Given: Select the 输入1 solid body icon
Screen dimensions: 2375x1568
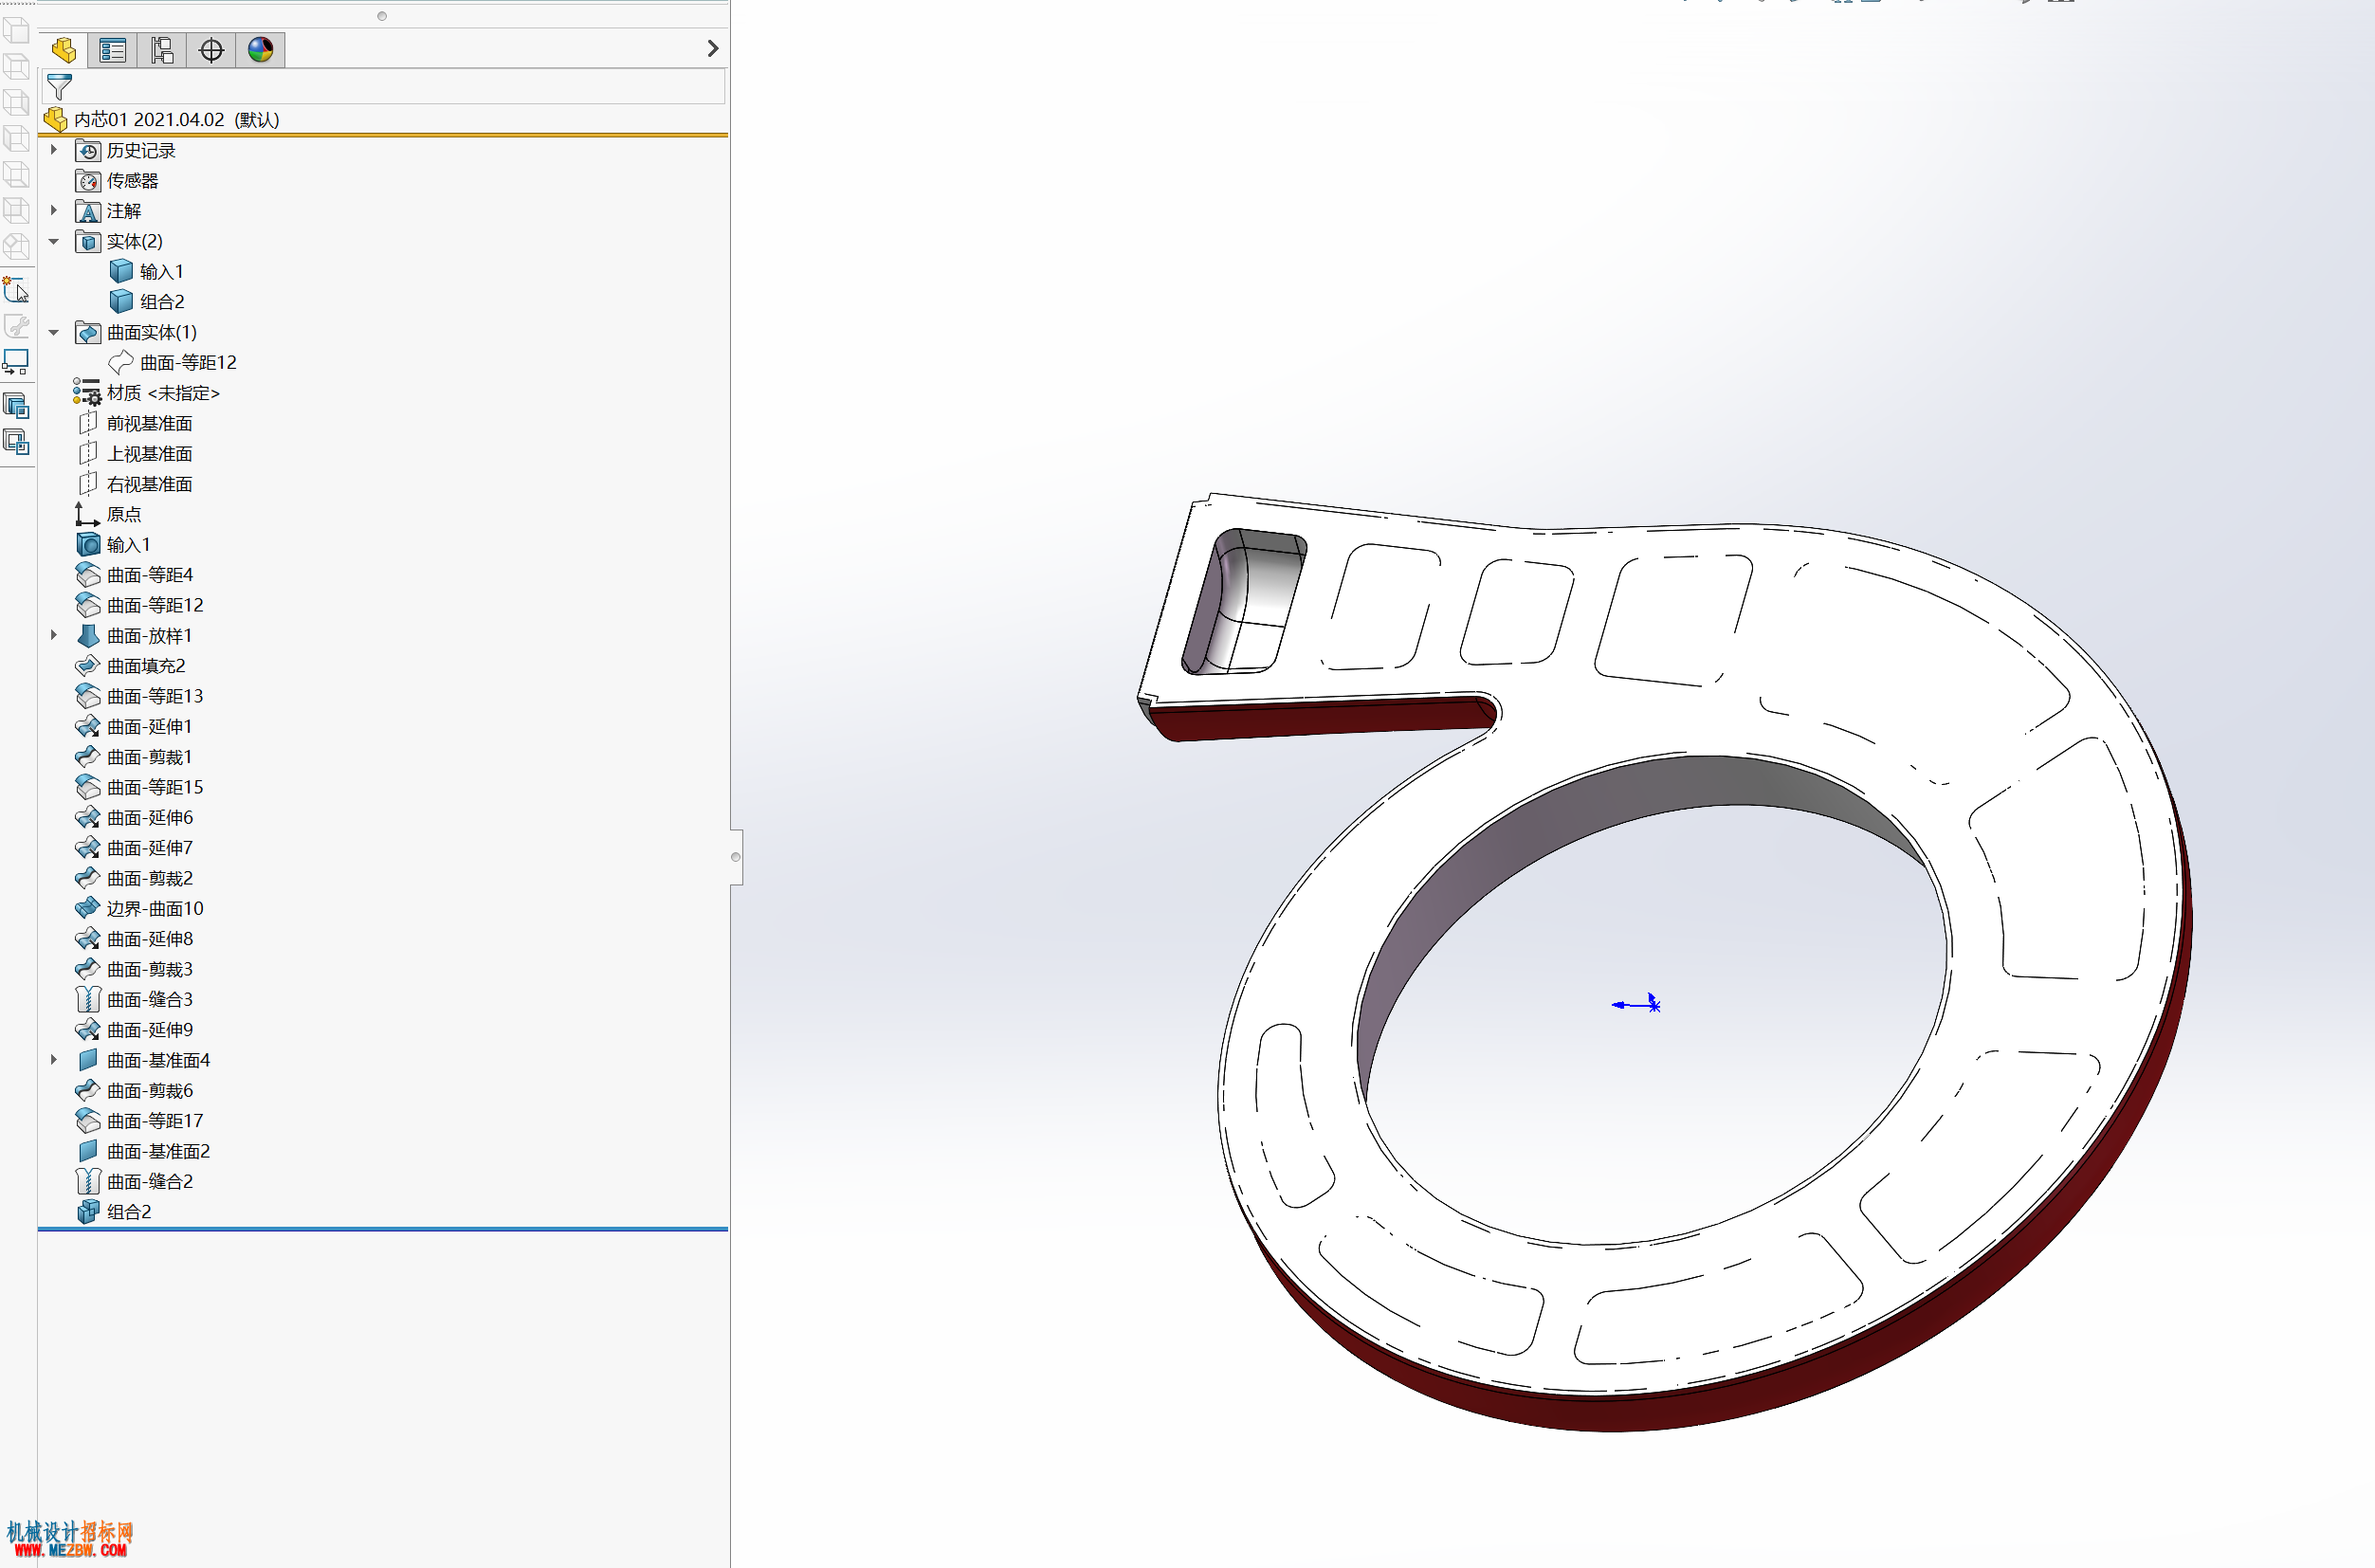Looking at the screenshot, I should tap(121, 271).
